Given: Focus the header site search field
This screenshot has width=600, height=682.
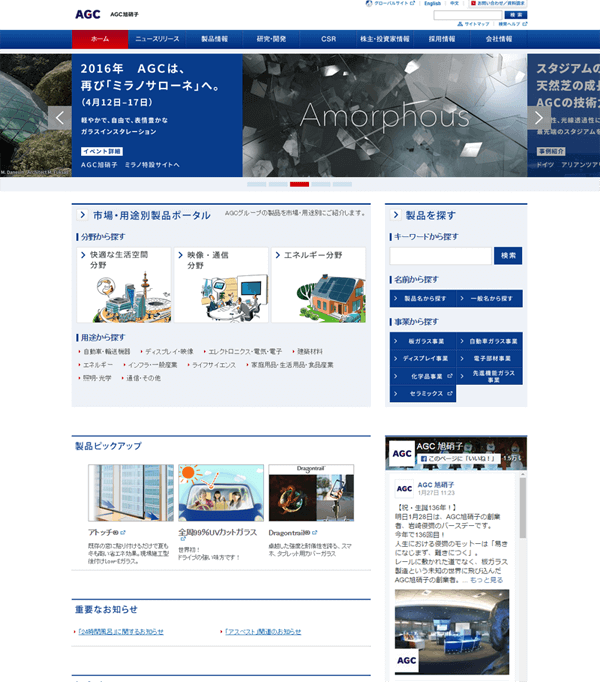Looking at the screenshot, I should pos(468,15).
